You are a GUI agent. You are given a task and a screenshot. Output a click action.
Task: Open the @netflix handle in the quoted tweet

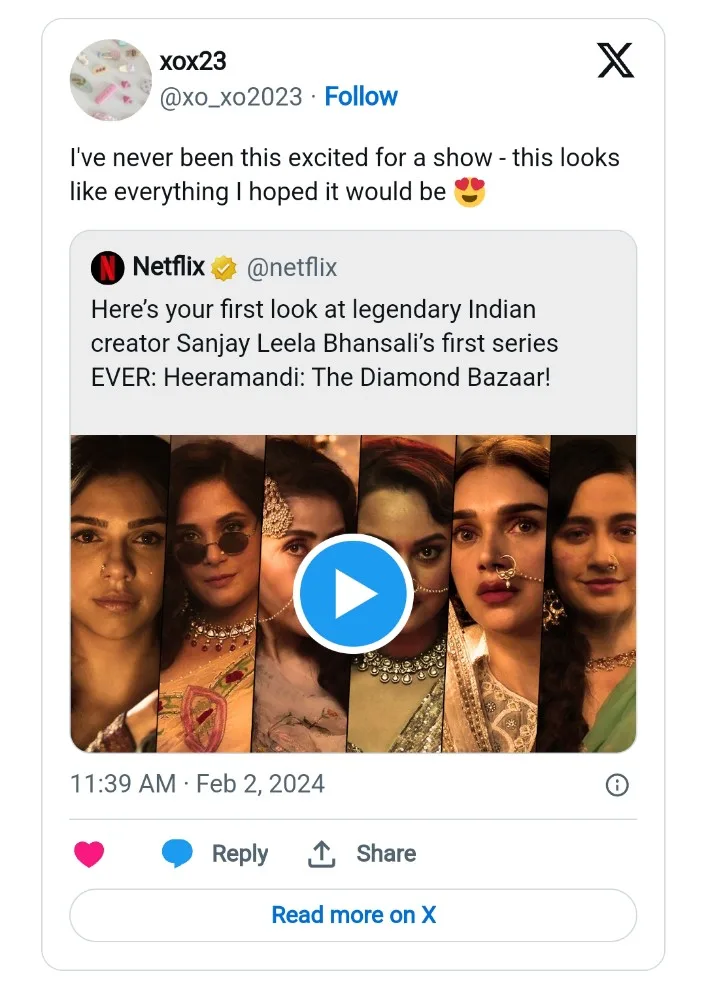point(292,268)
